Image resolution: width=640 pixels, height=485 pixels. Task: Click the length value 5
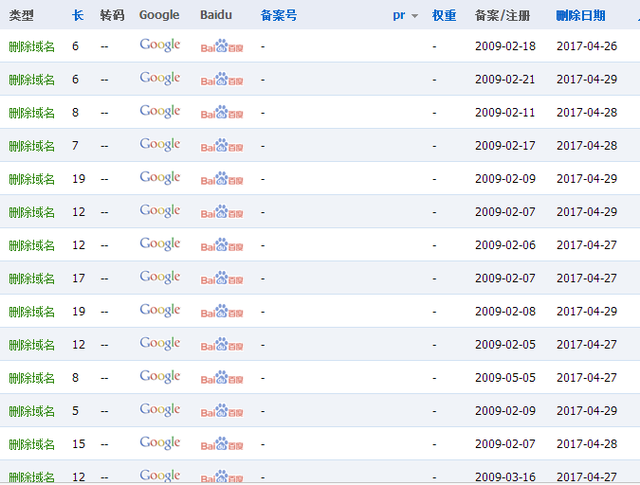(75, 411)
